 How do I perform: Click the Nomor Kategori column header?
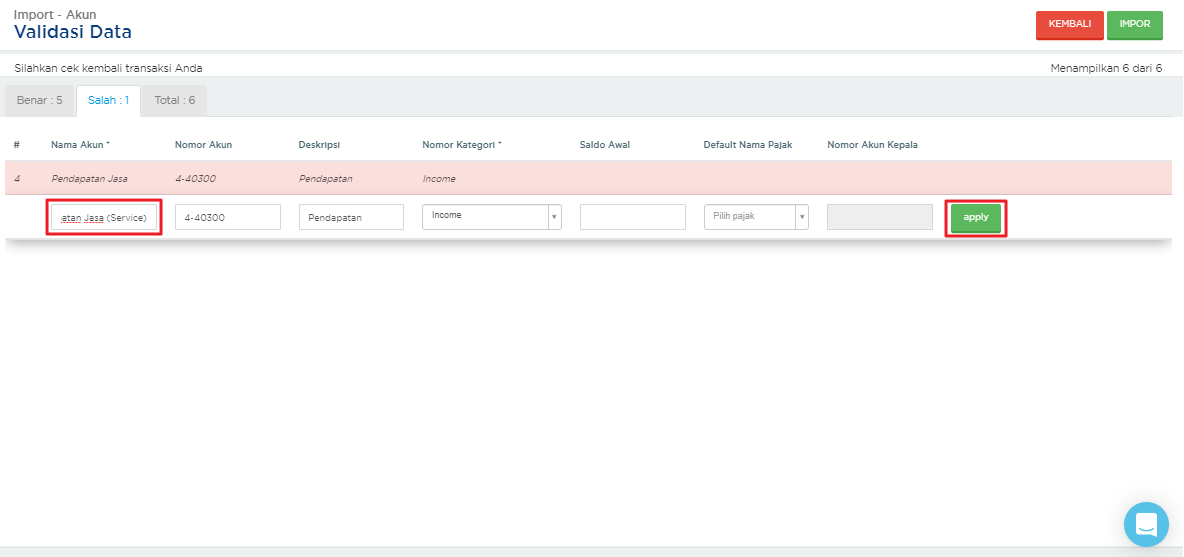pos(462,145)
